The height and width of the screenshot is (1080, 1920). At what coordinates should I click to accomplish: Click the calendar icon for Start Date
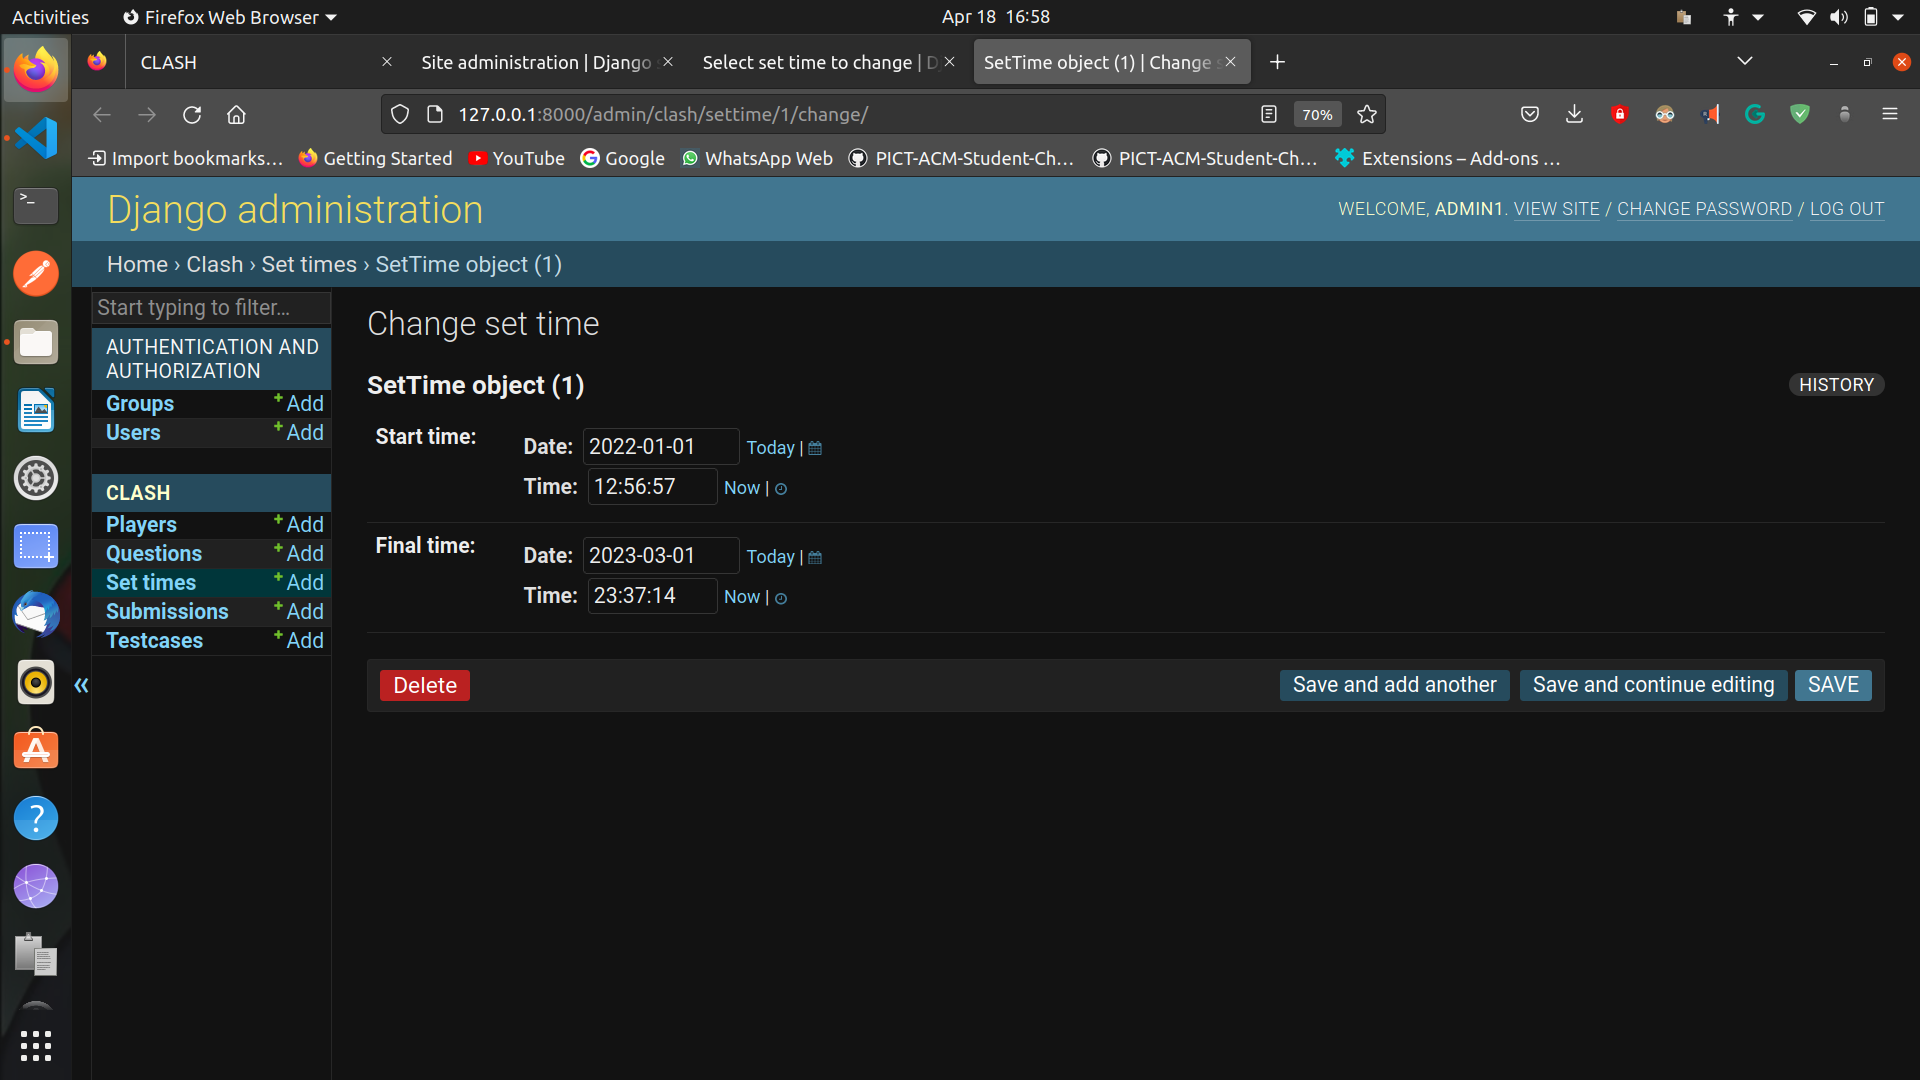[816, 447]
